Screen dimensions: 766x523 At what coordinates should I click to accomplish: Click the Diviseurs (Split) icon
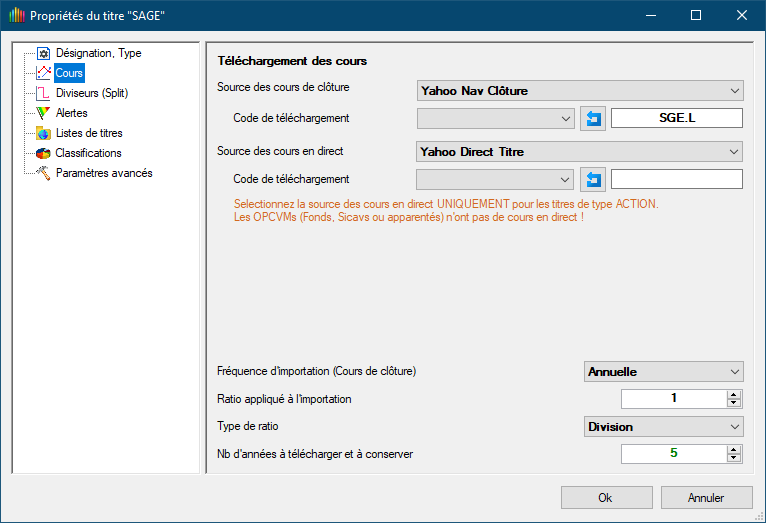point(43,93)
